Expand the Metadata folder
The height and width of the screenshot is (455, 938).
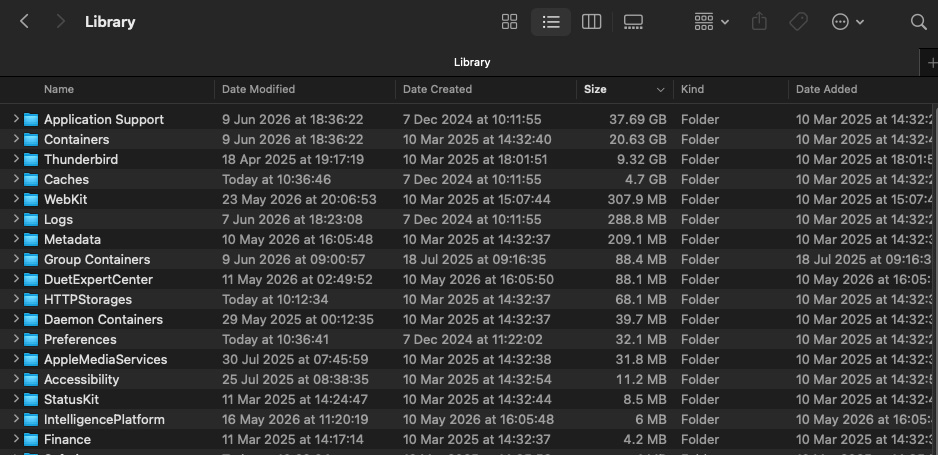coord(16,240)
